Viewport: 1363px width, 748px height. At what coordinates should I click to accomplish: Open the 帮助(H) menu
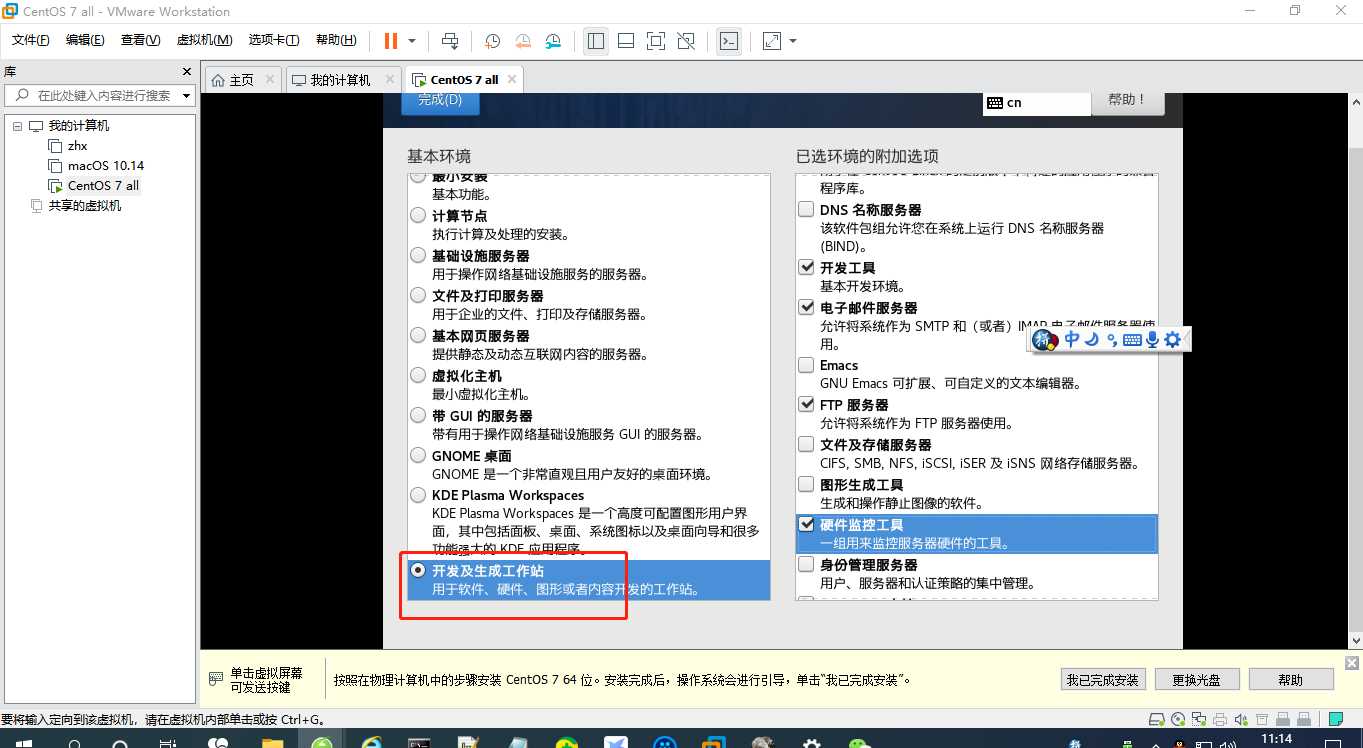click(336, 40)
